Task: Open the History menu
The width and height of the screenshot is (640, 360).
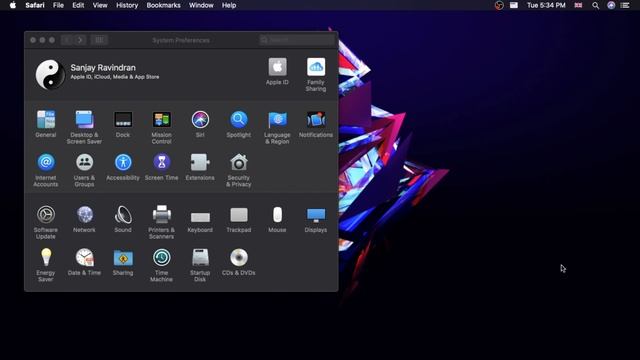Action: [127, 5]
